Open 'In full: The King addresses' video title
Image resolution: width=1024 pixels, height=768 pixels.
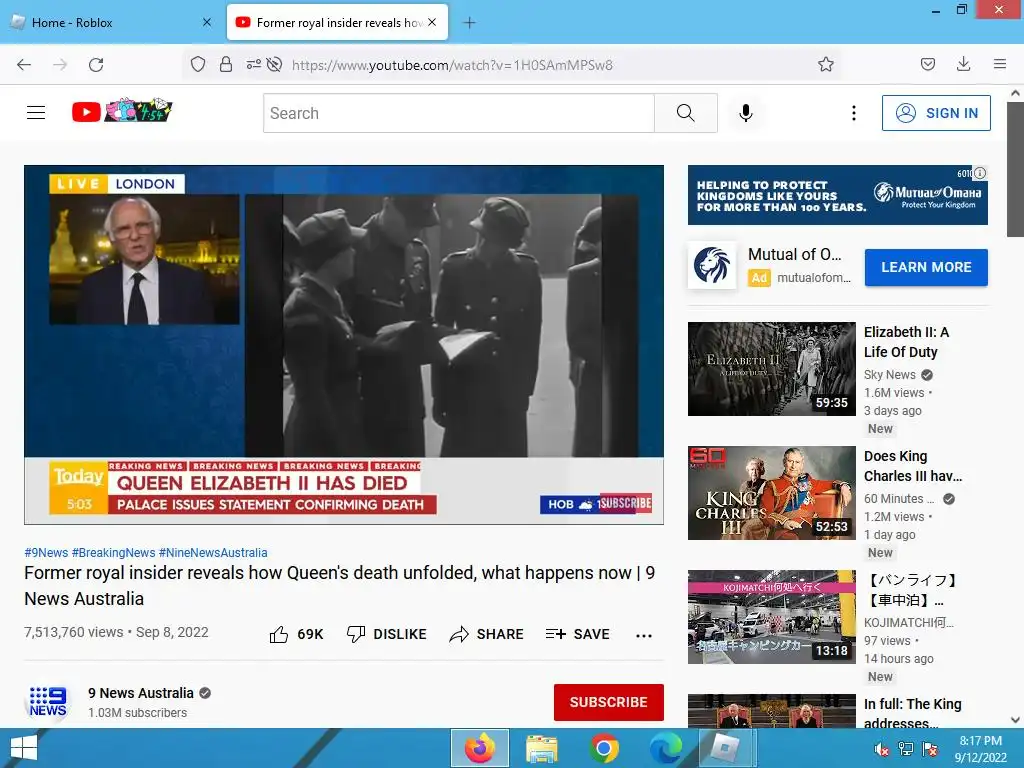[x=913, y=713]
